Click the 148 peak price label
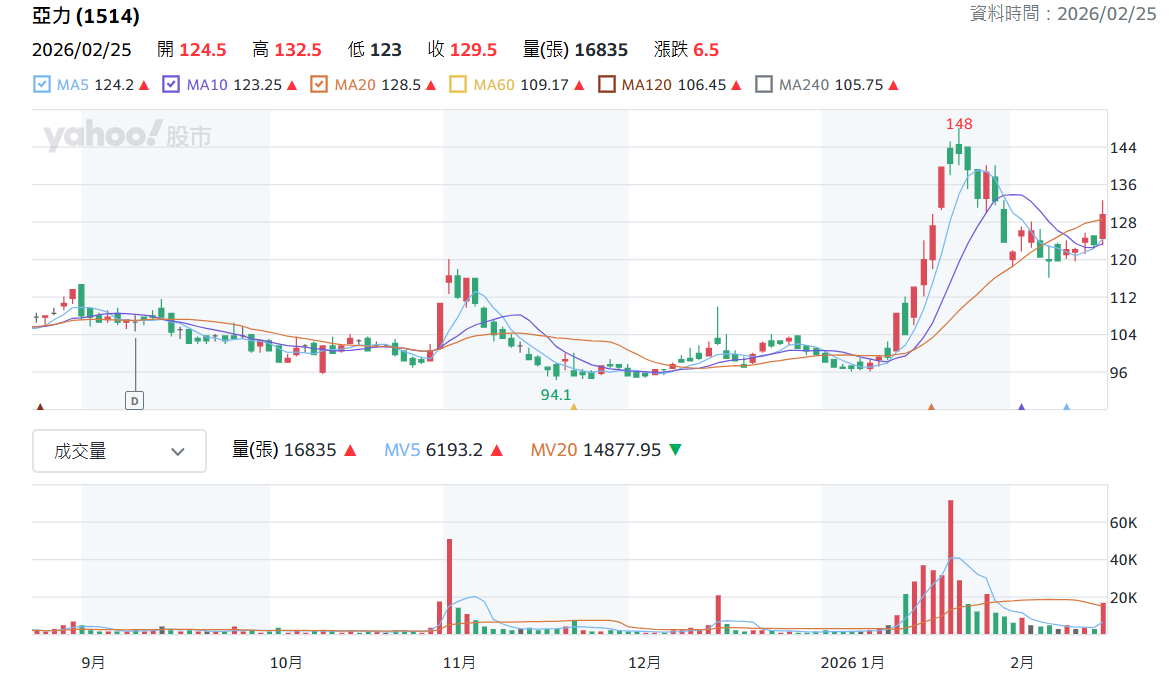 point(959,124)
